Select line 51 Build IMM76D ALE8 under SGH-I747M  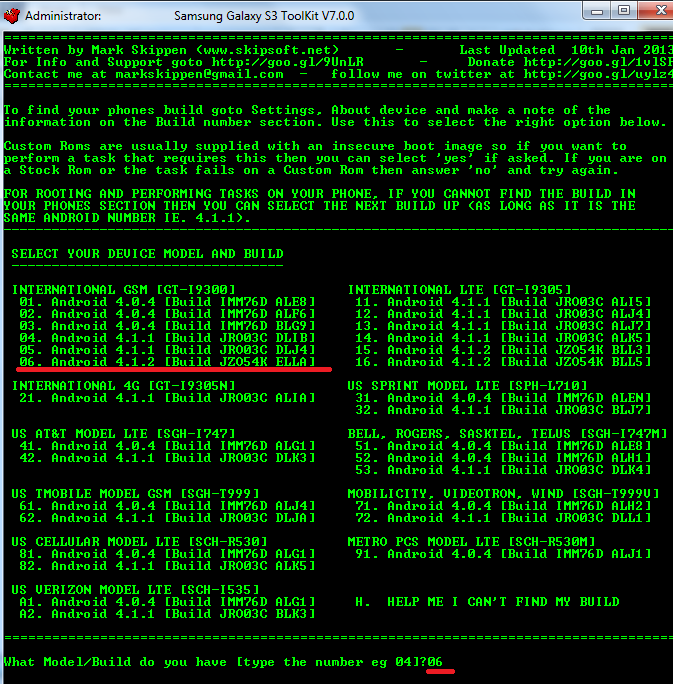(503, 446)
